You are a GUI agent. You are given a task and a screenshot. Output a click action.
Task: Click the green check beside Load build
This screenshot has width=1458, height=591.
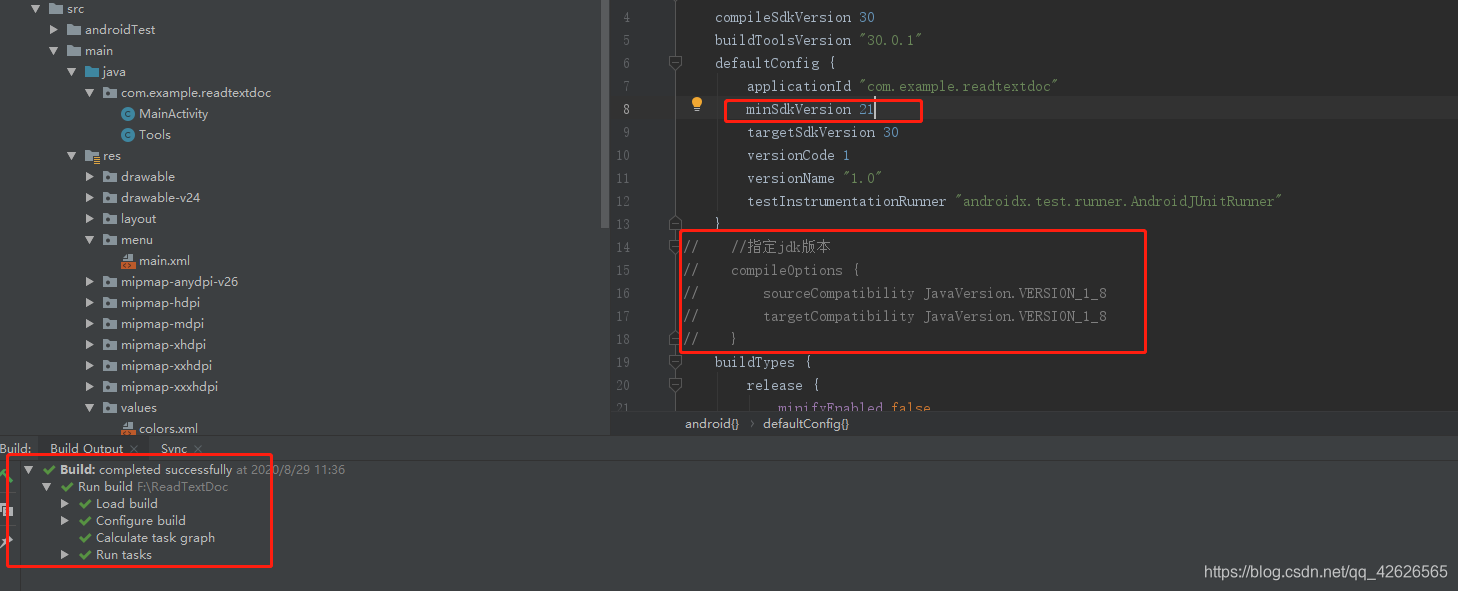point(86,504)
